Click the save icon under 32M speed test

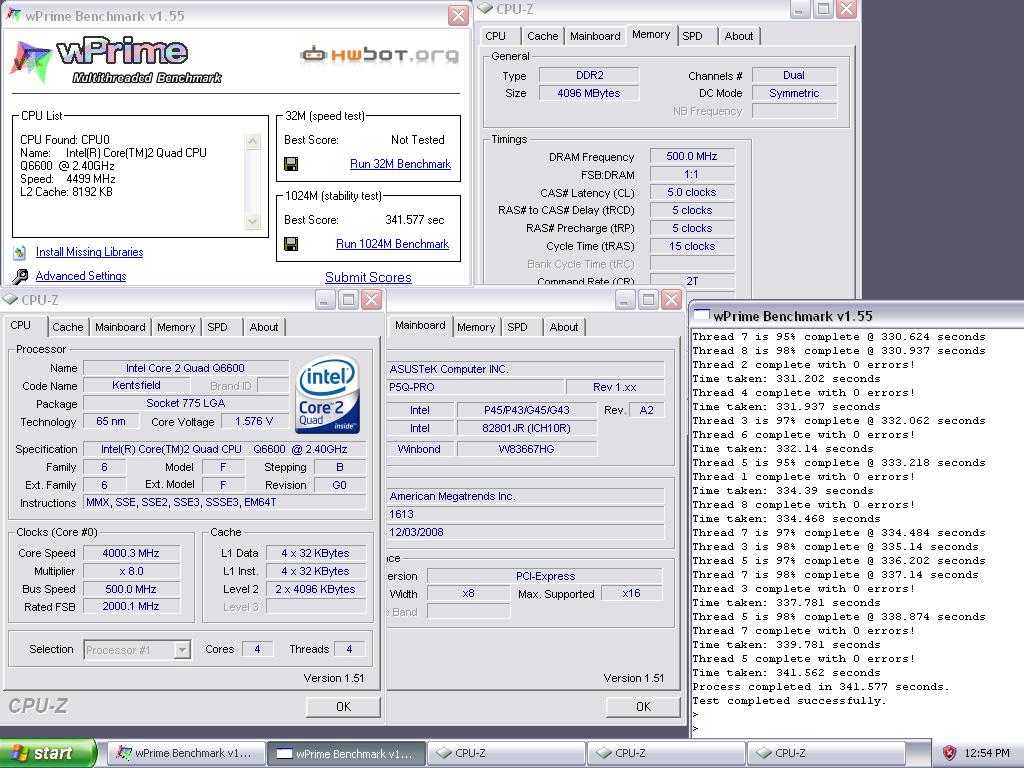291,164
